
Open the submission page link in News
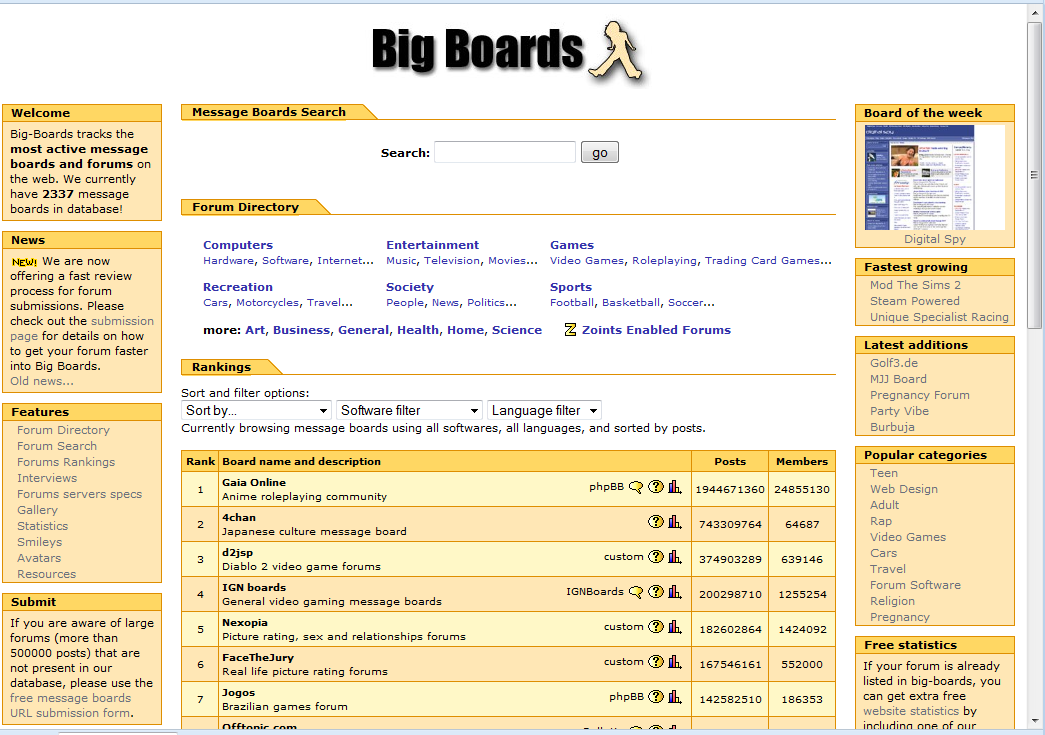[123, 321]
